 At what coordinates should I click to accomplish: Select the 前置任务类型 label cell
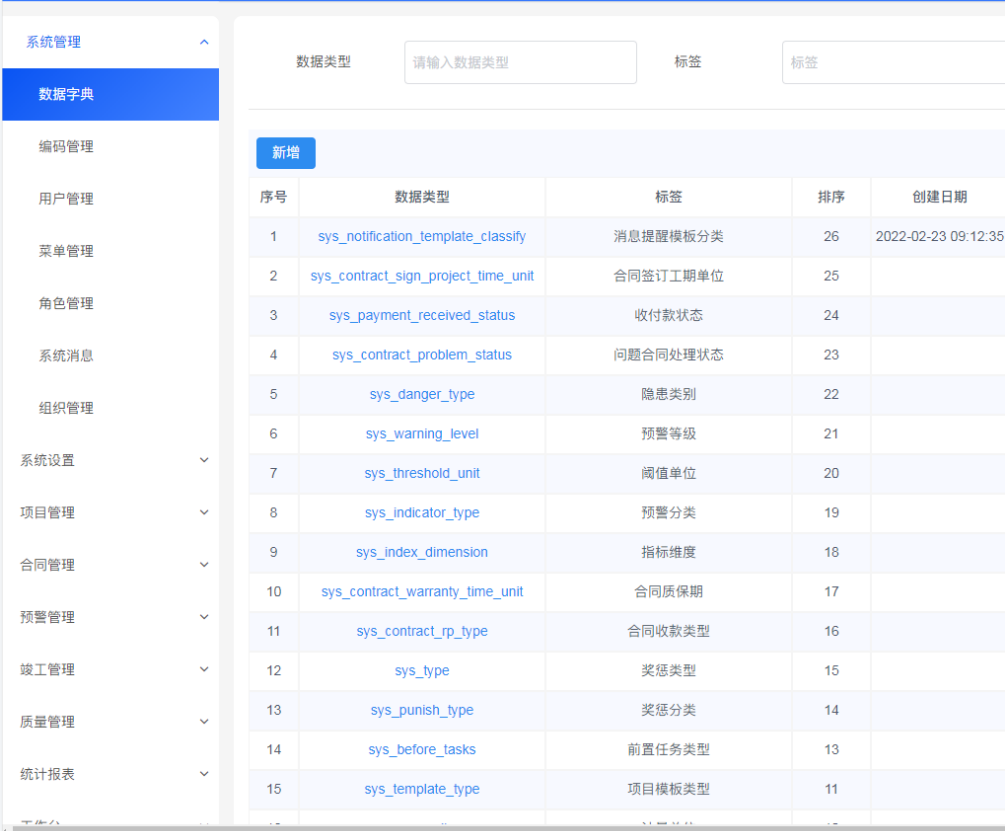tap(669, 750)
